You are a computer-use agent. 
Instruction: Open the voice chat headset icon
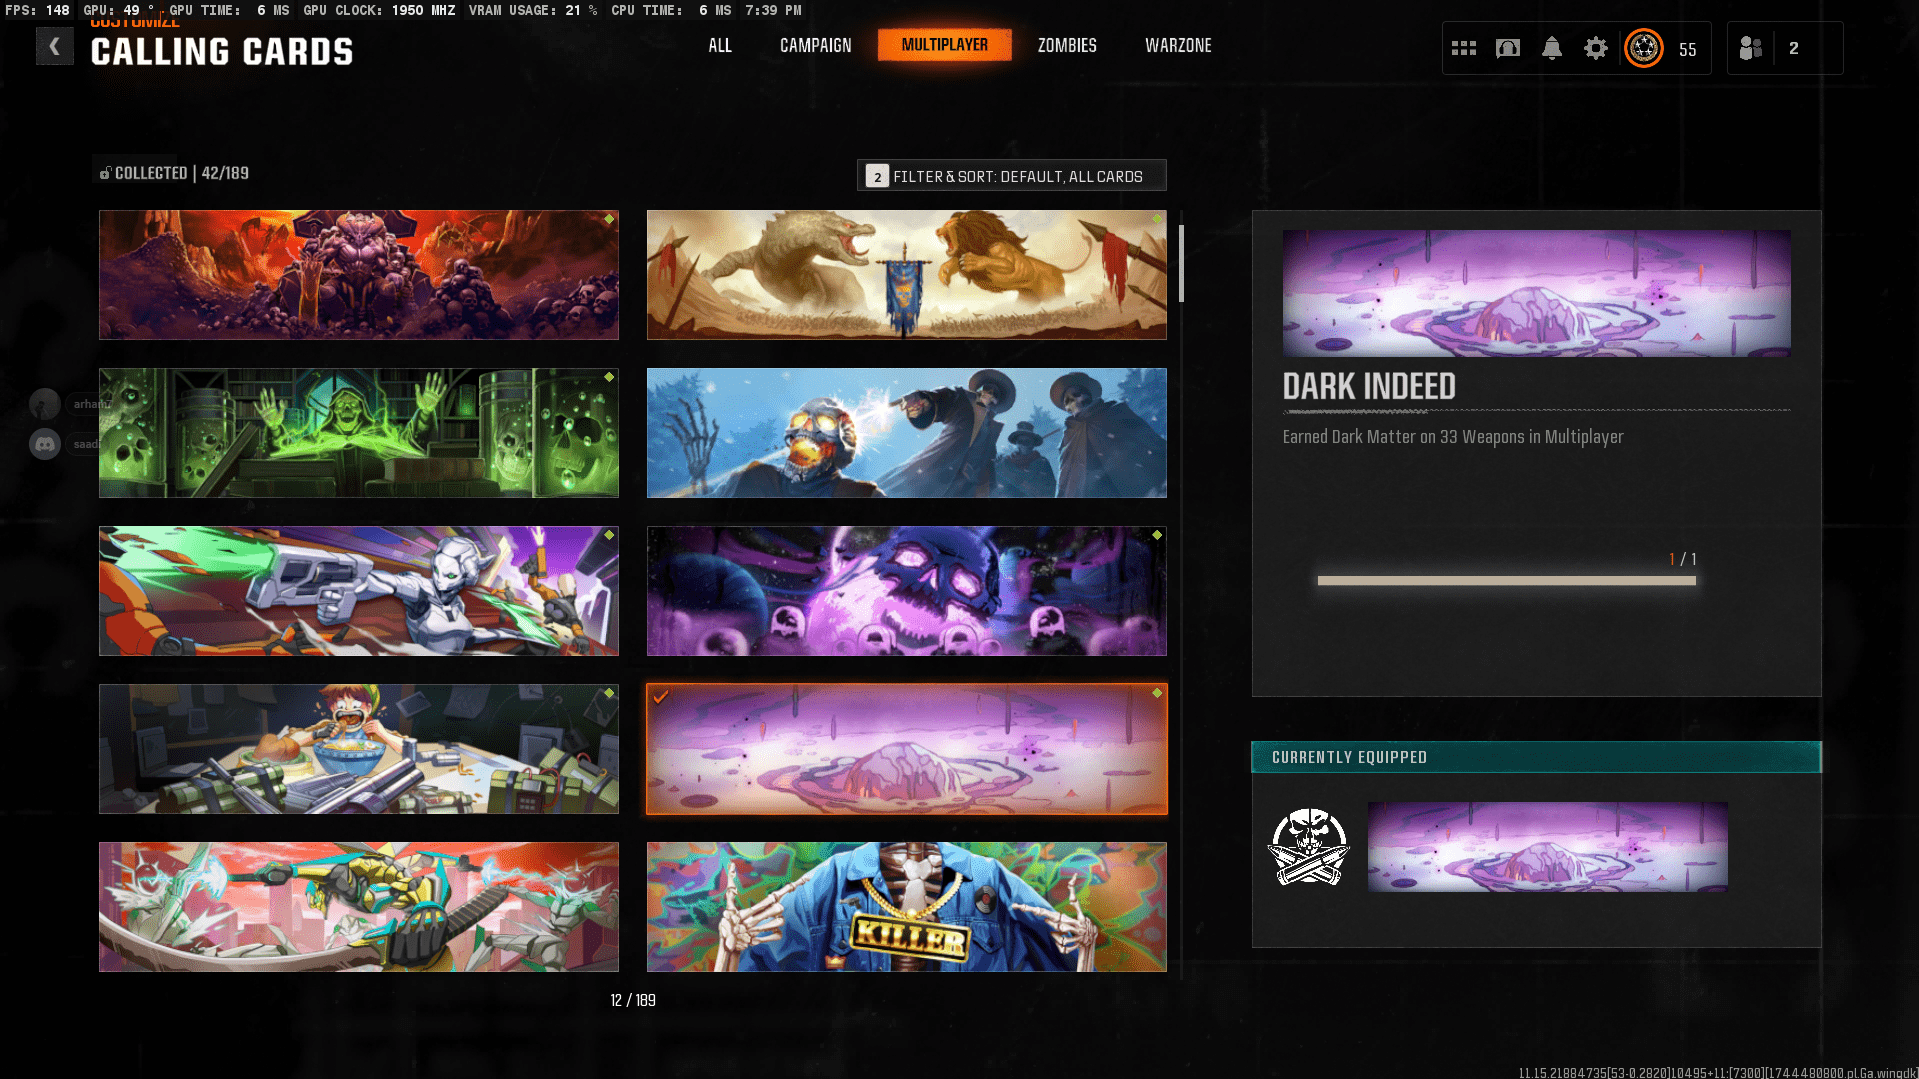click(x=1507, y=48)
